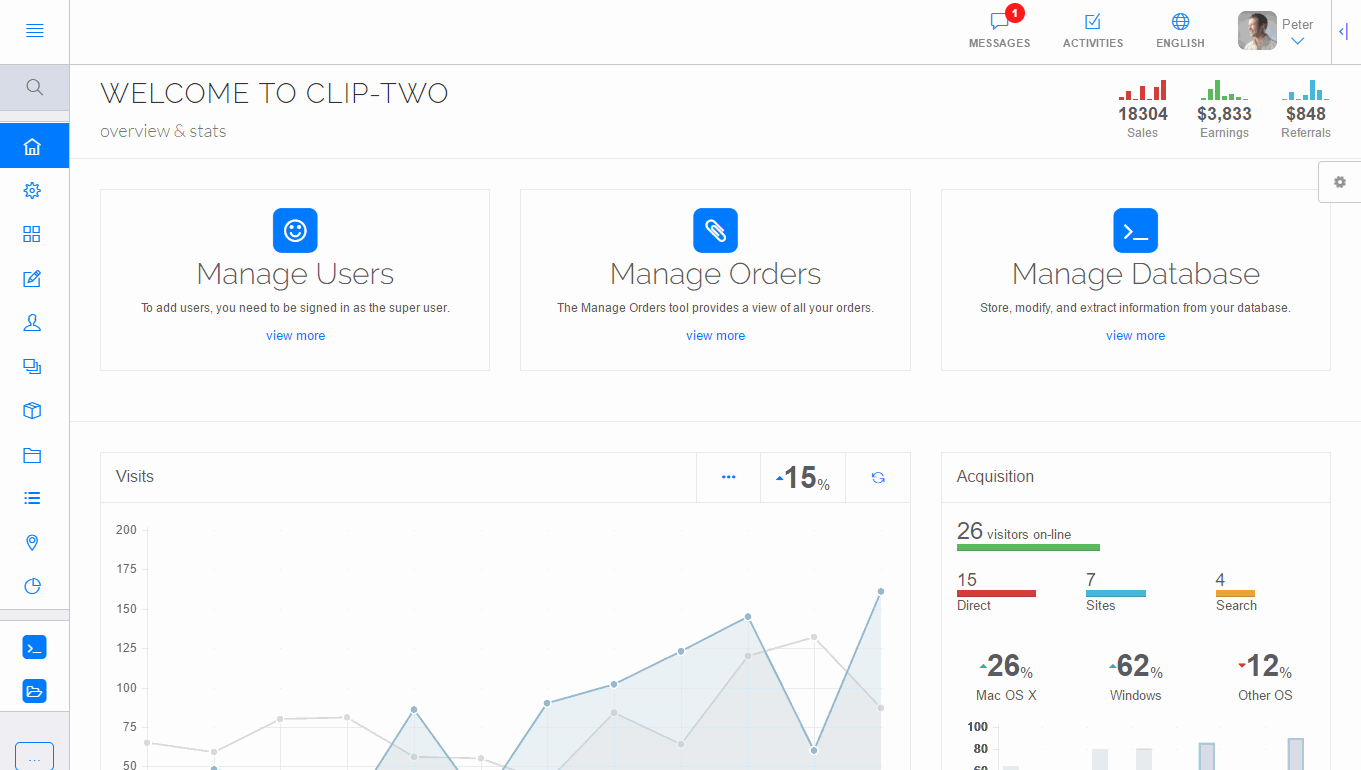Open the pie chart sidebar icon
Screen dimensions: 1361x770
coord(32,586)
